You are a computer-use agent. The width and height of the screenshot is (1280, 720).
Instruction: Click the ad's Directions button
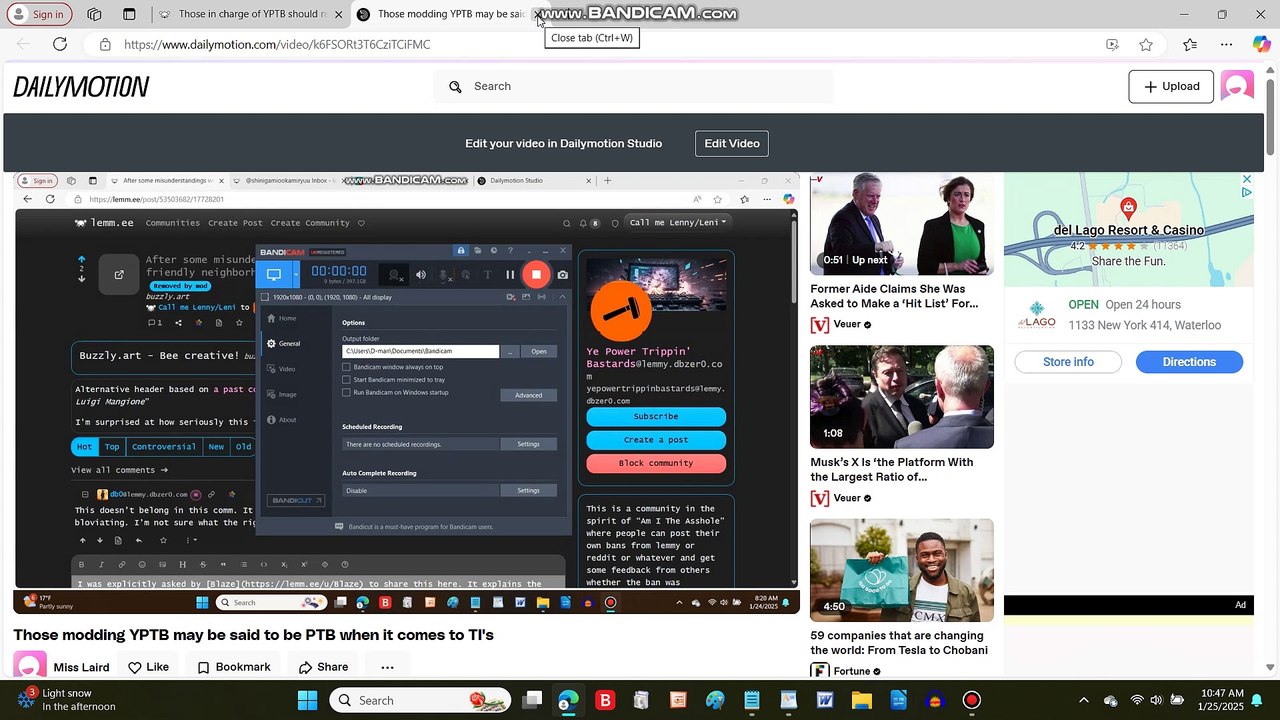[1189, 362]
